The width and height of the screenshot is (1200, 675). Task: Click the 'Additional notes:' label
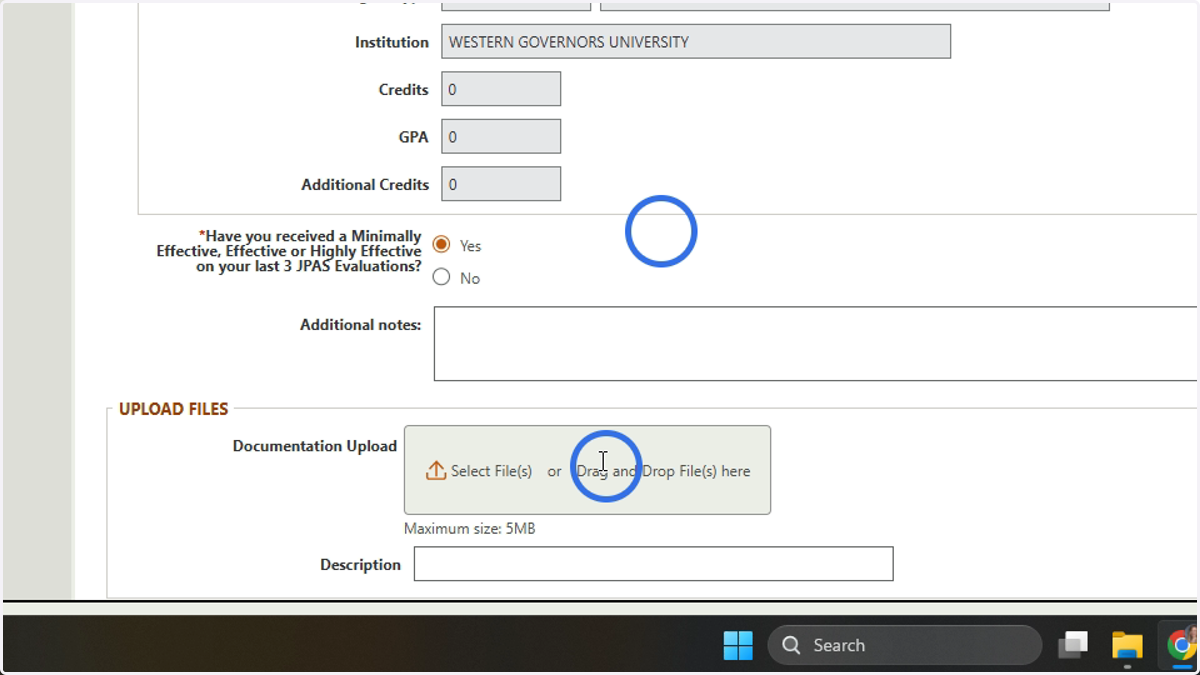point(360,325)
